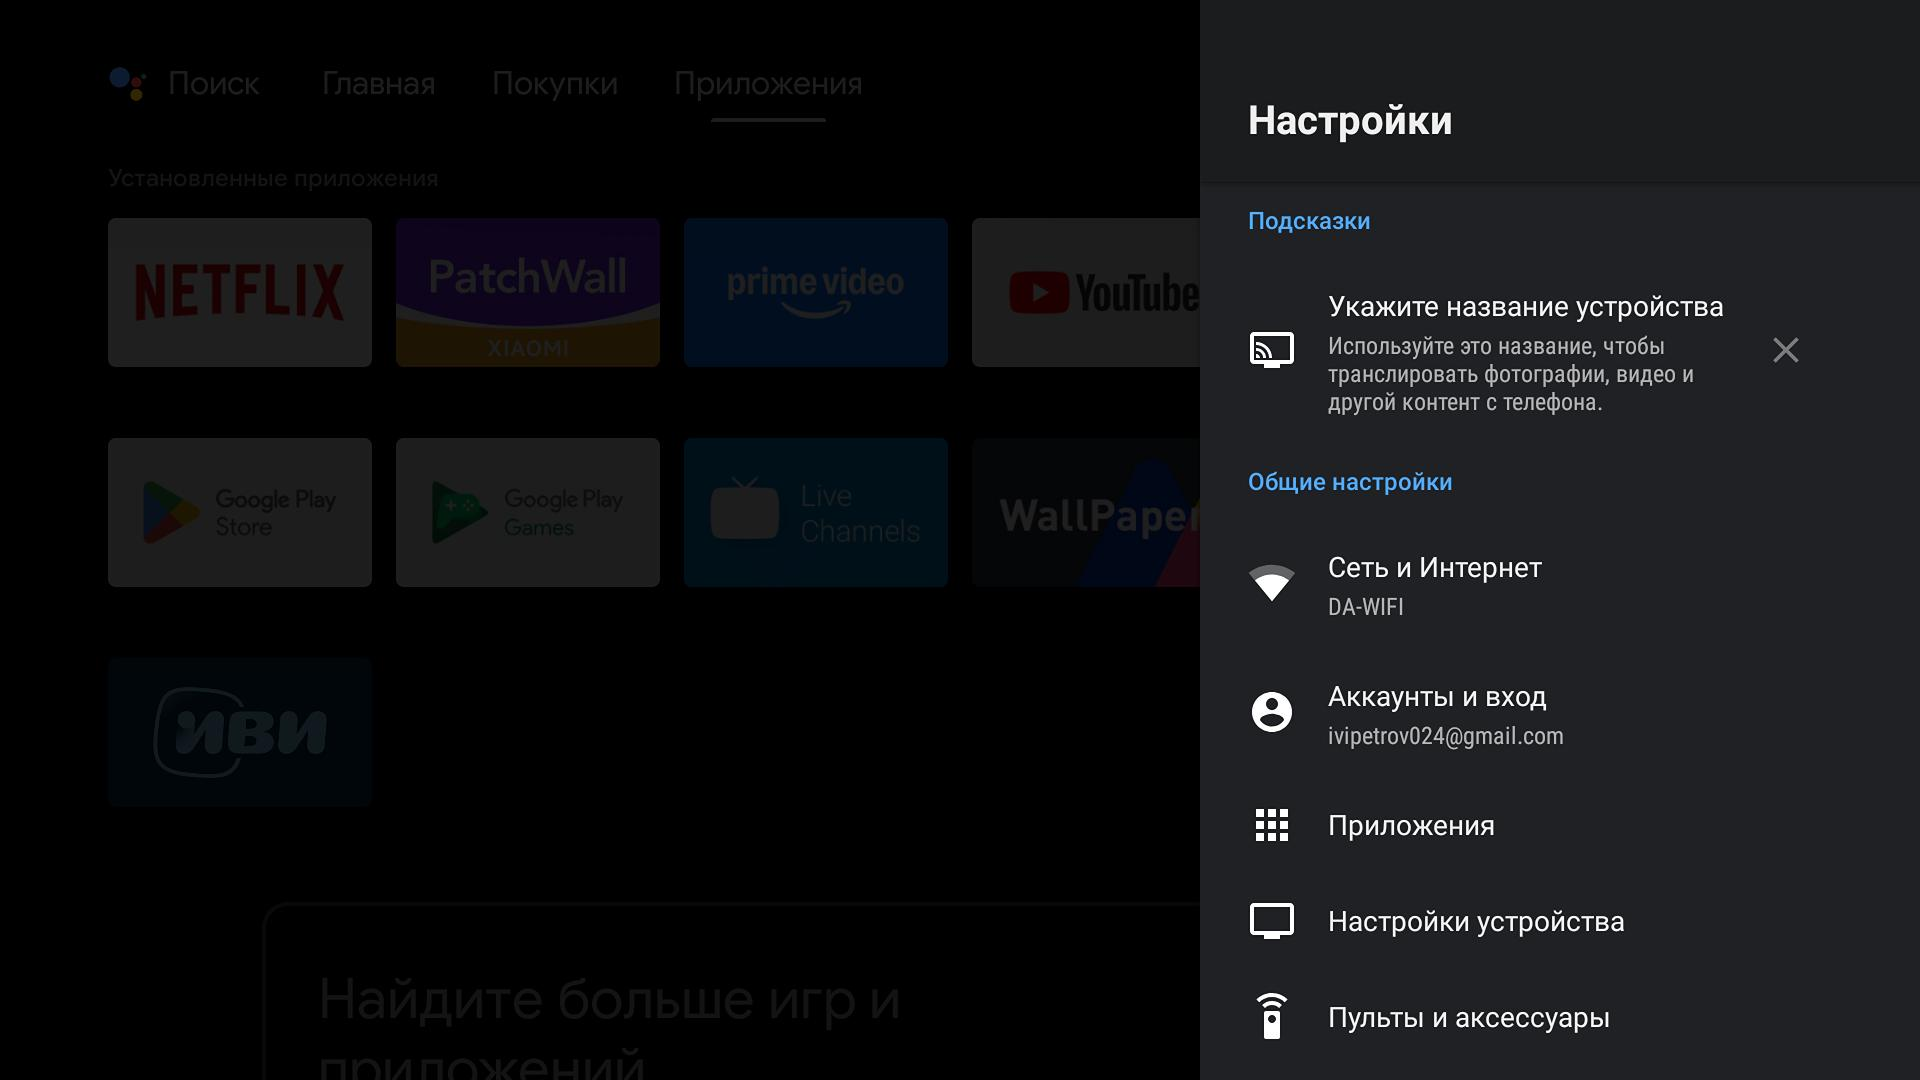Click the remote control icon
Viewport: 1920px width, 1080px height.
click(x=1272, y=1017)
